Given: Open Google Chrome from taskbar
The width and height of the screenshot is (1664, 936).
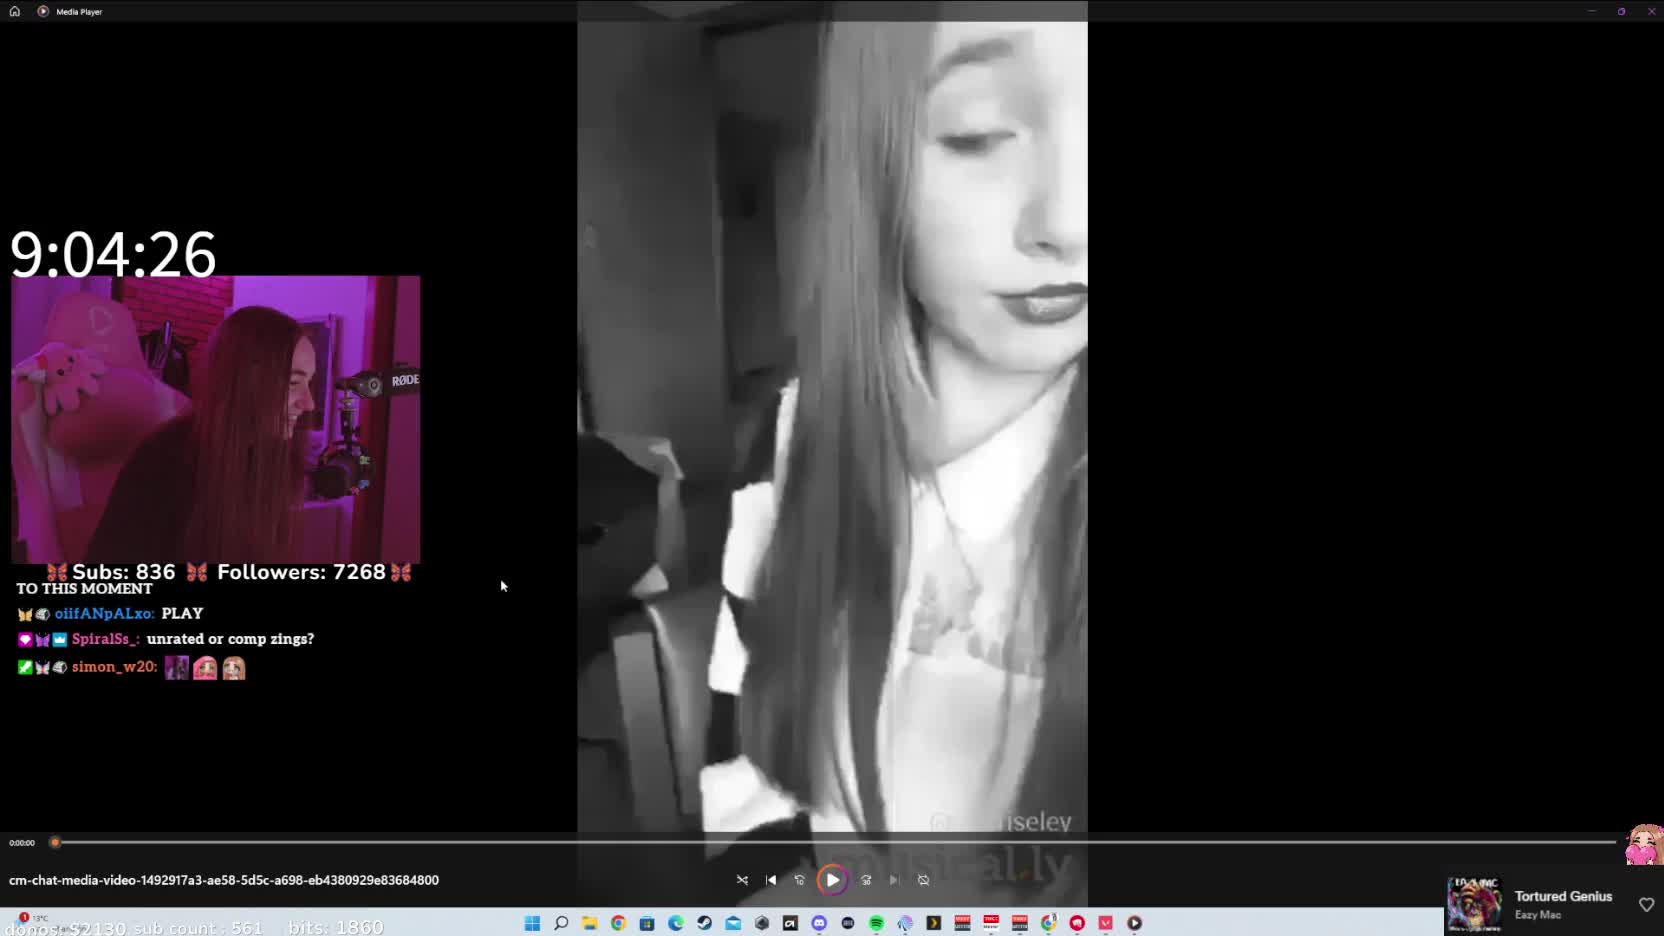Looking at the screenshot, I should 618,923.
